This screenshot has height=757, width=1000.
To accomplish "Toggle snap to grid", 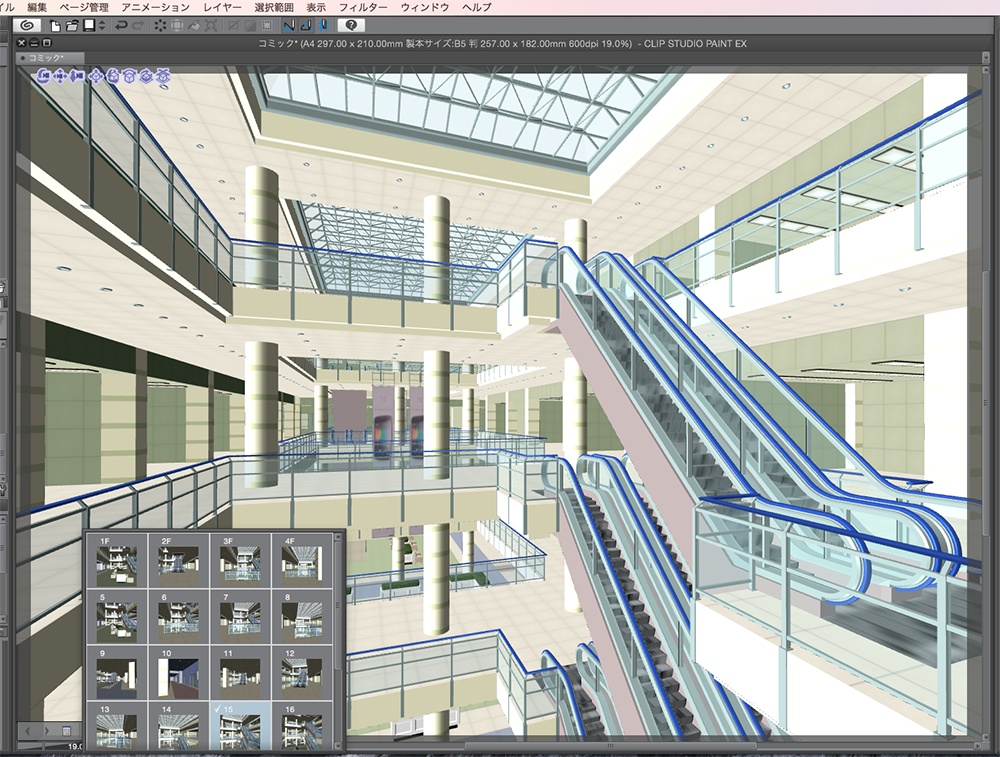I will (x=323, y=26).
